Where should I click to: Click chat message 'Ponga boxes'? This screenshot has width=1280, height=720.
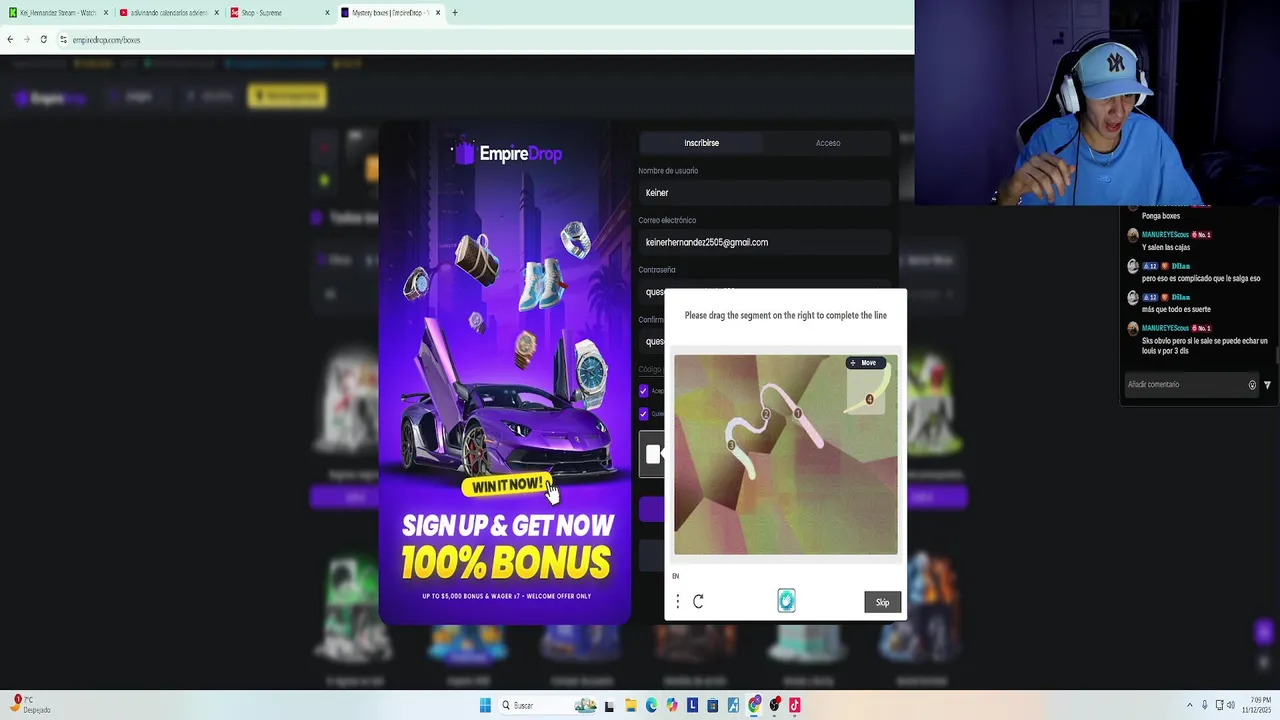click(1161, 216)
